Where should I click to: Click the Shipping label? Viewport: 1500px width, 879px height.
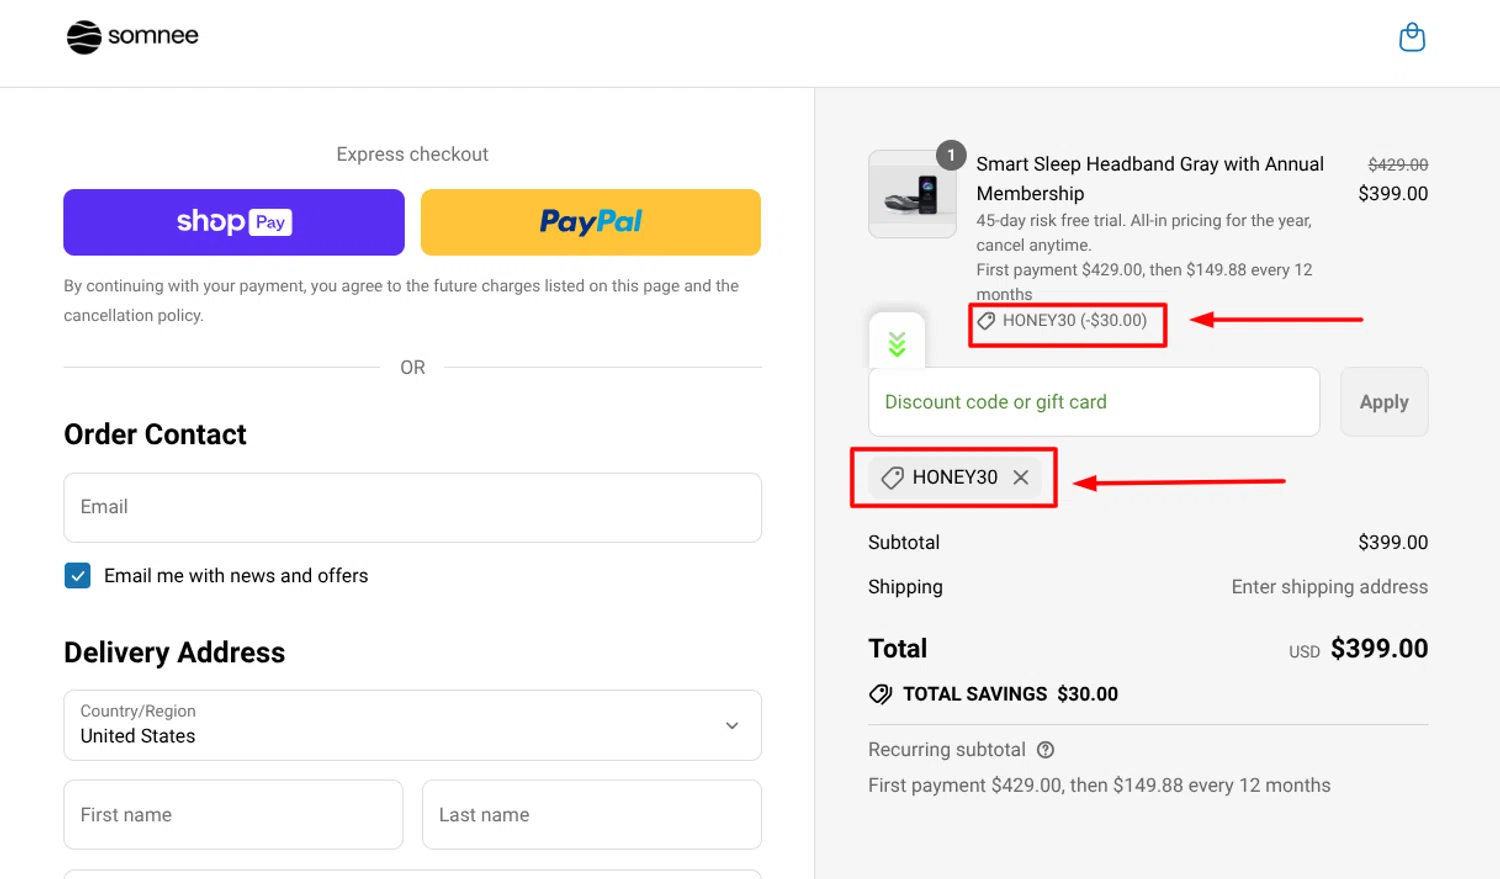point(905,587)
